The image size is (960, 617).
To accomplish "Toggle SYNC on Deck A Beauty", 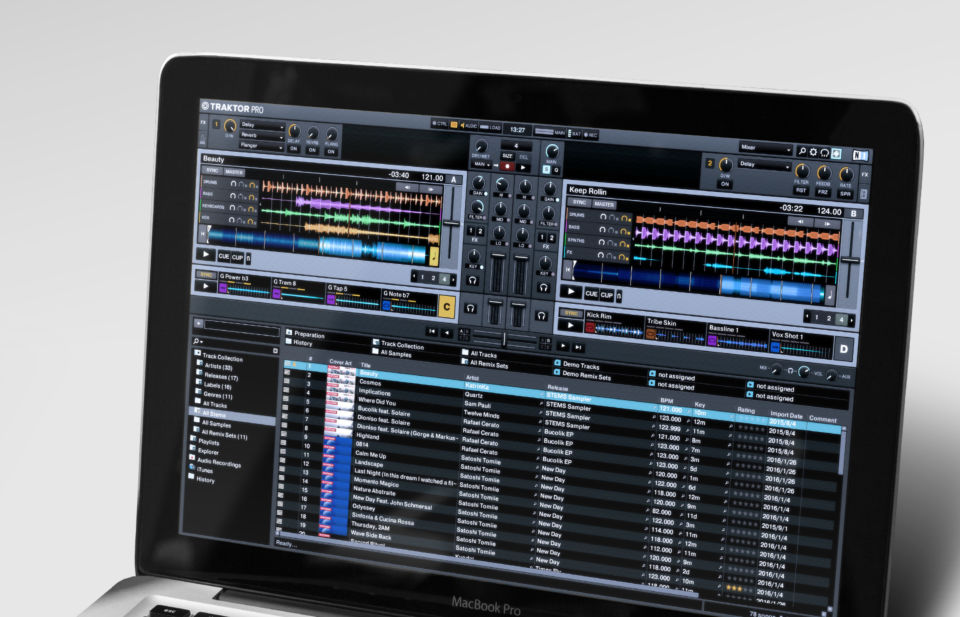I will (213, 171).
